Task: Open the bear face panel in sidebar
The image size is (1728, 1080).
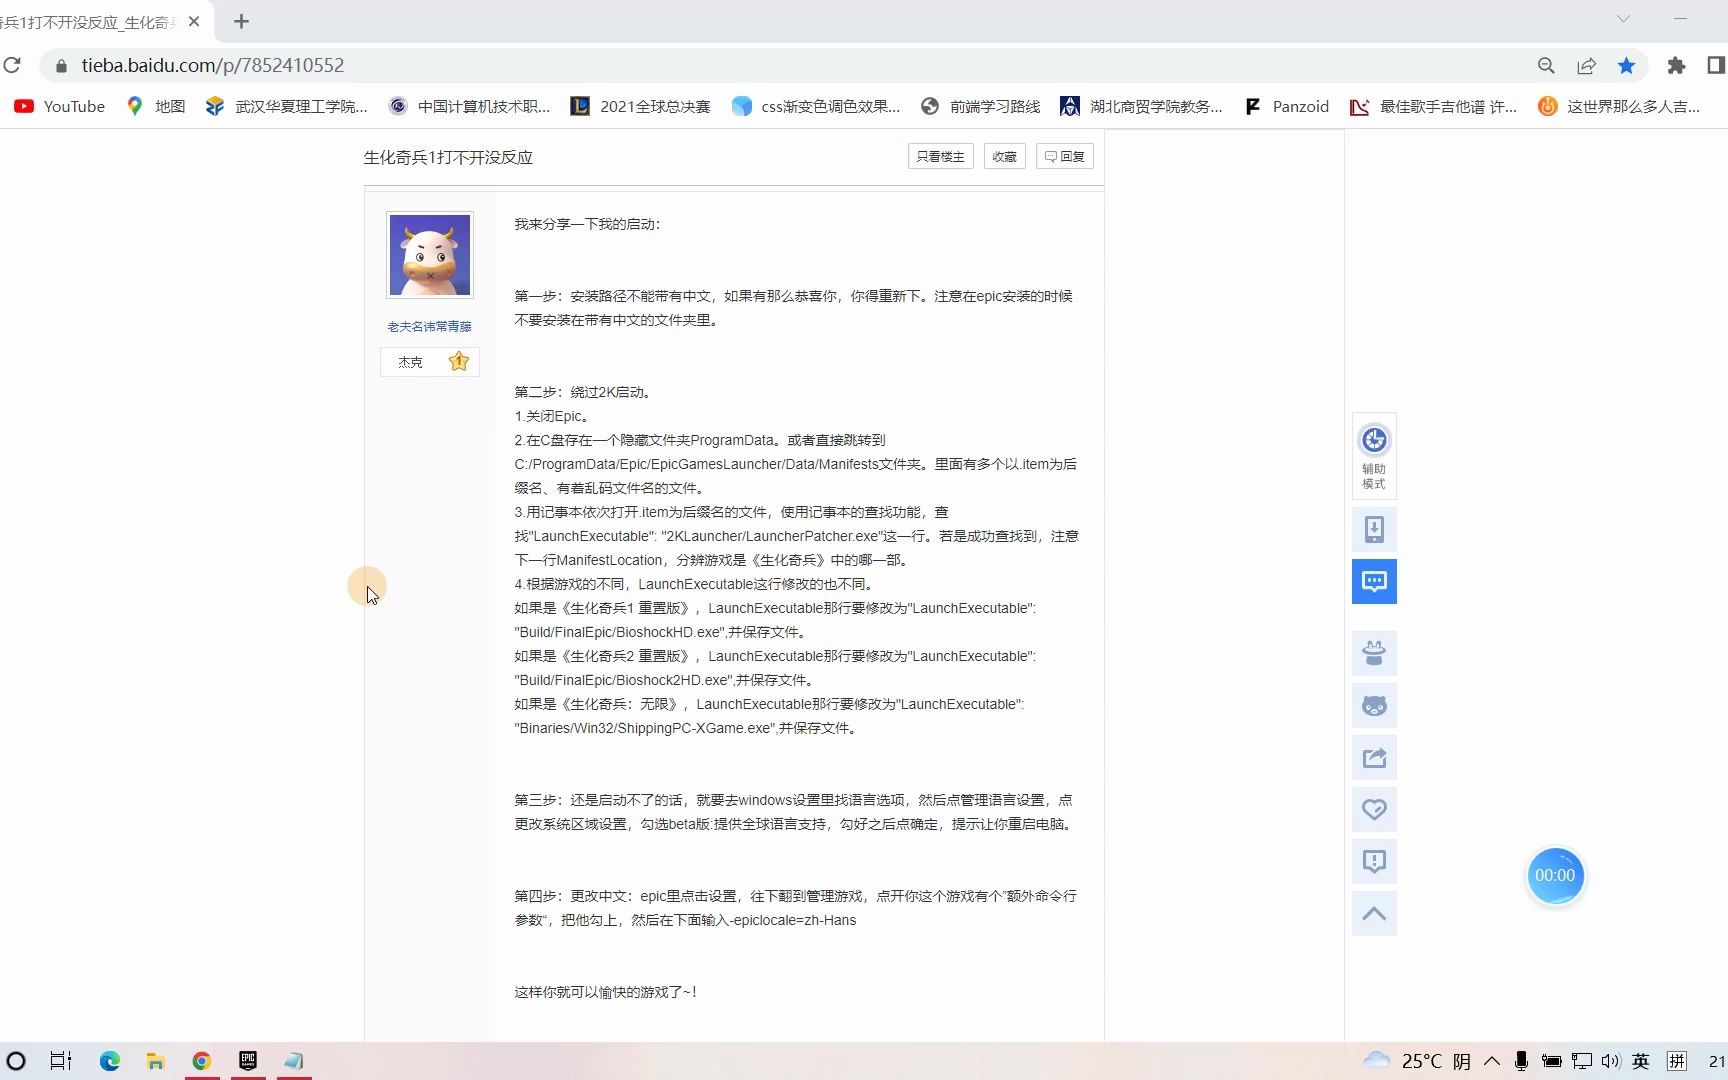Action: pyautogui.click(x=1374, y=705)
